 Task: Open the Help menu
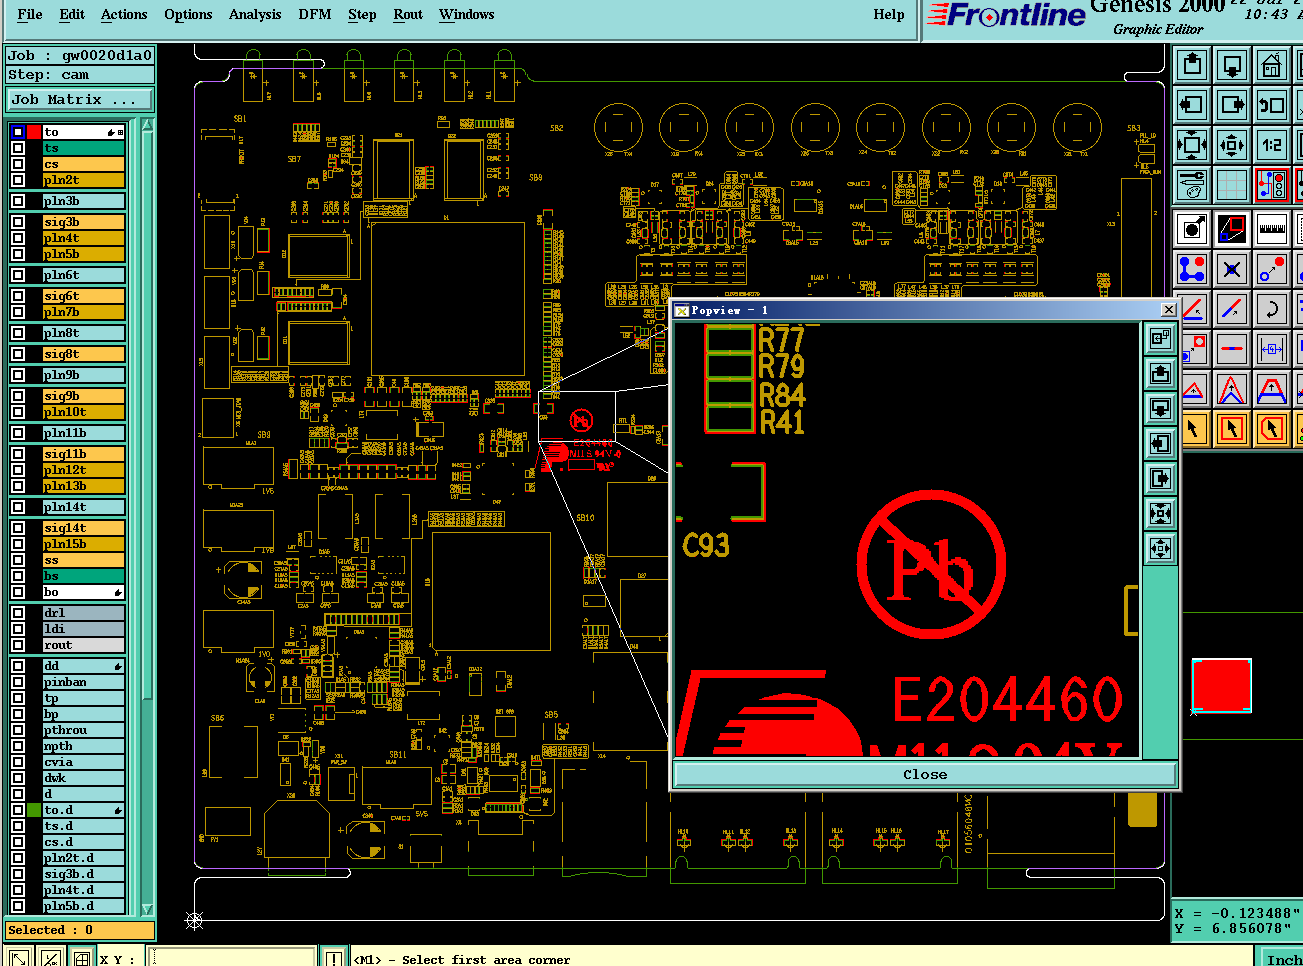click(889, 14)
